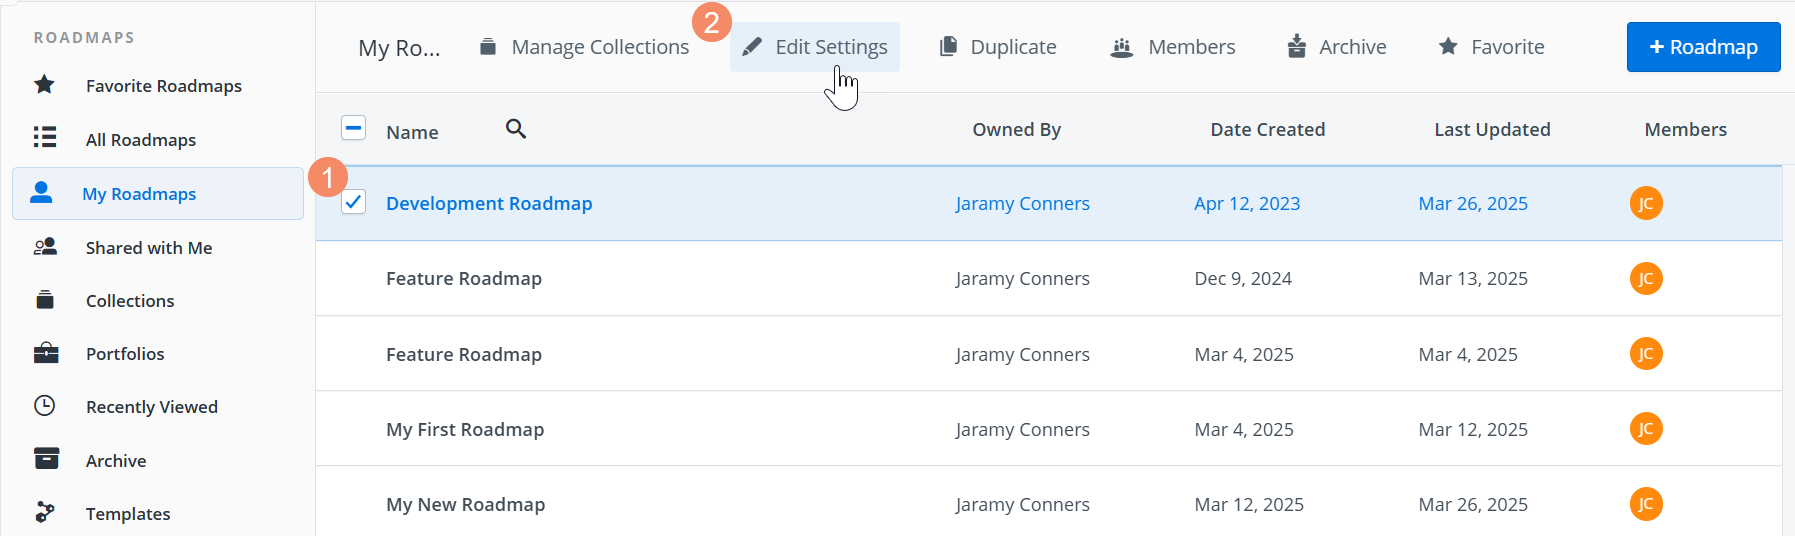Duplicate the selected roadmap
This screenshot has height=536, width=1795.
point(998,47)
